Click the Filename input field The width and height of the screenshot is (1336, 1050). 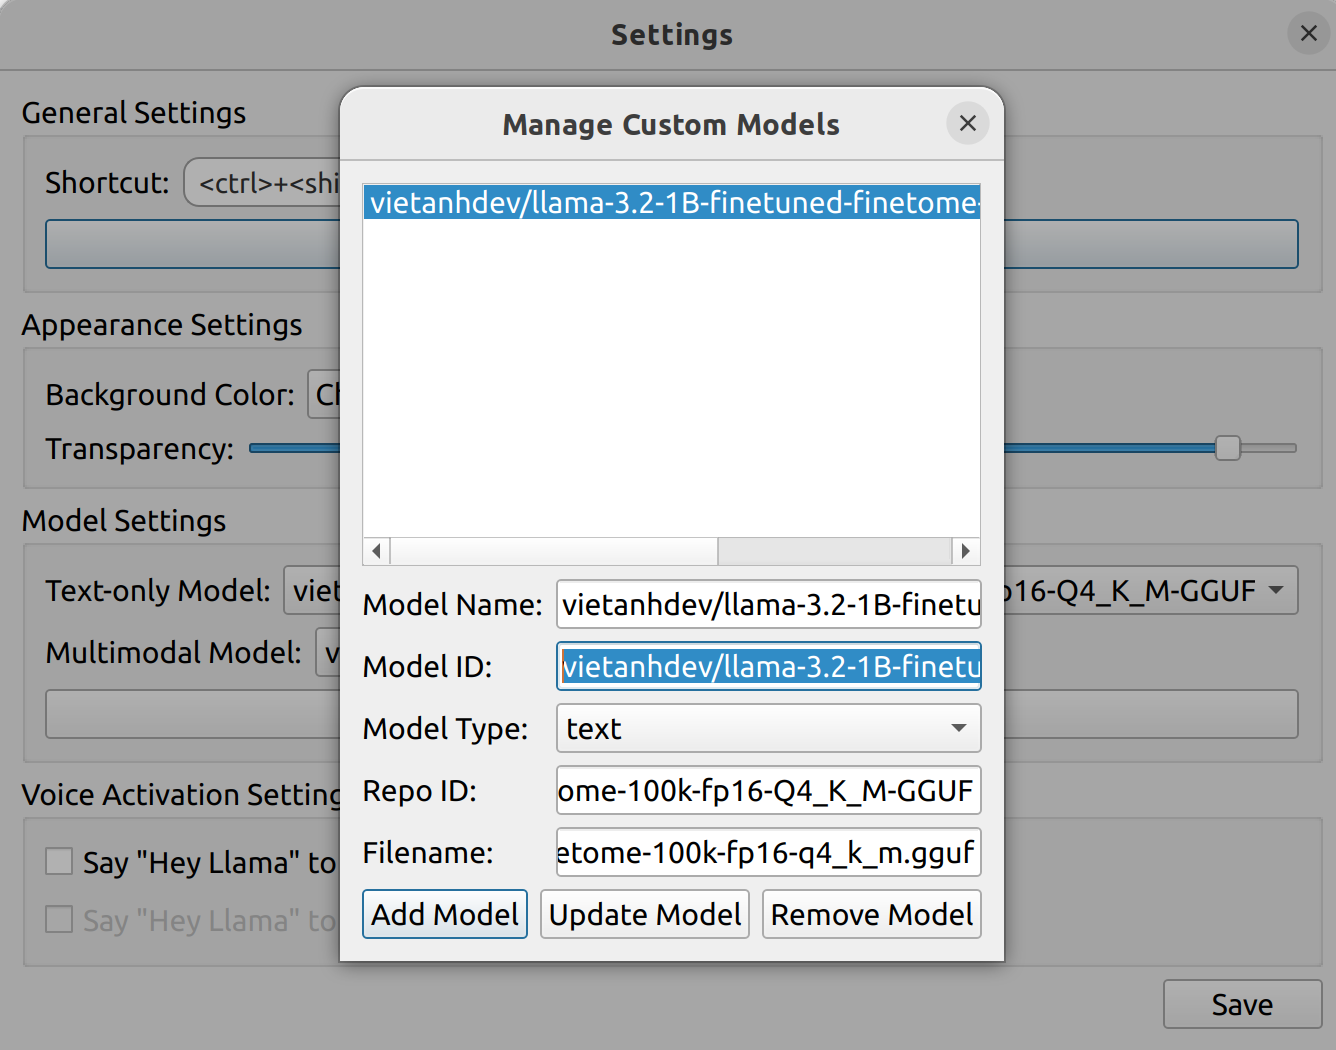coord(768,852)
